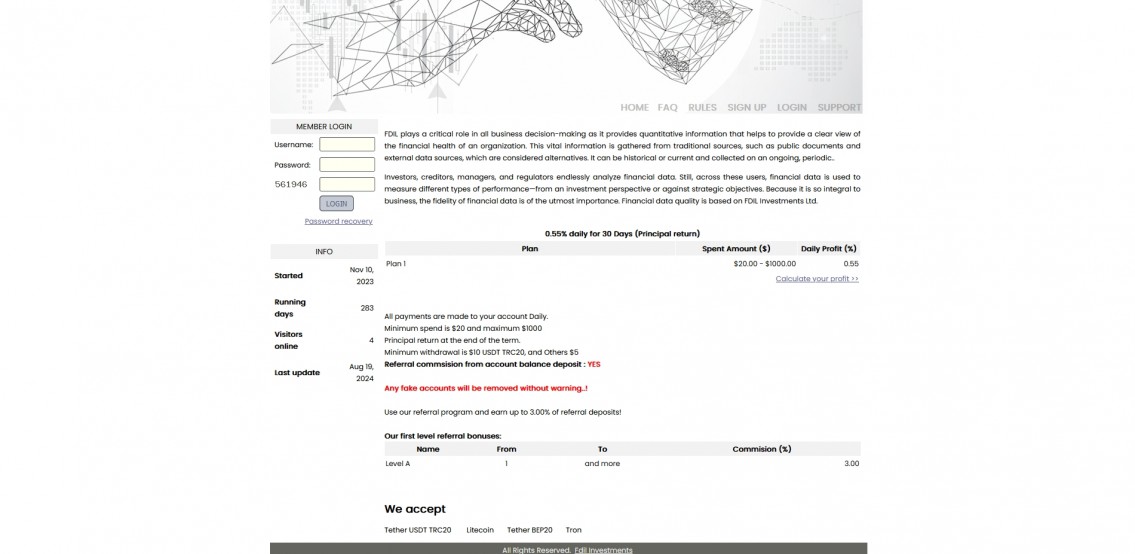The image size is (1135, 554).
Task: Click the Level A referral row
Action: pos(621,464)
